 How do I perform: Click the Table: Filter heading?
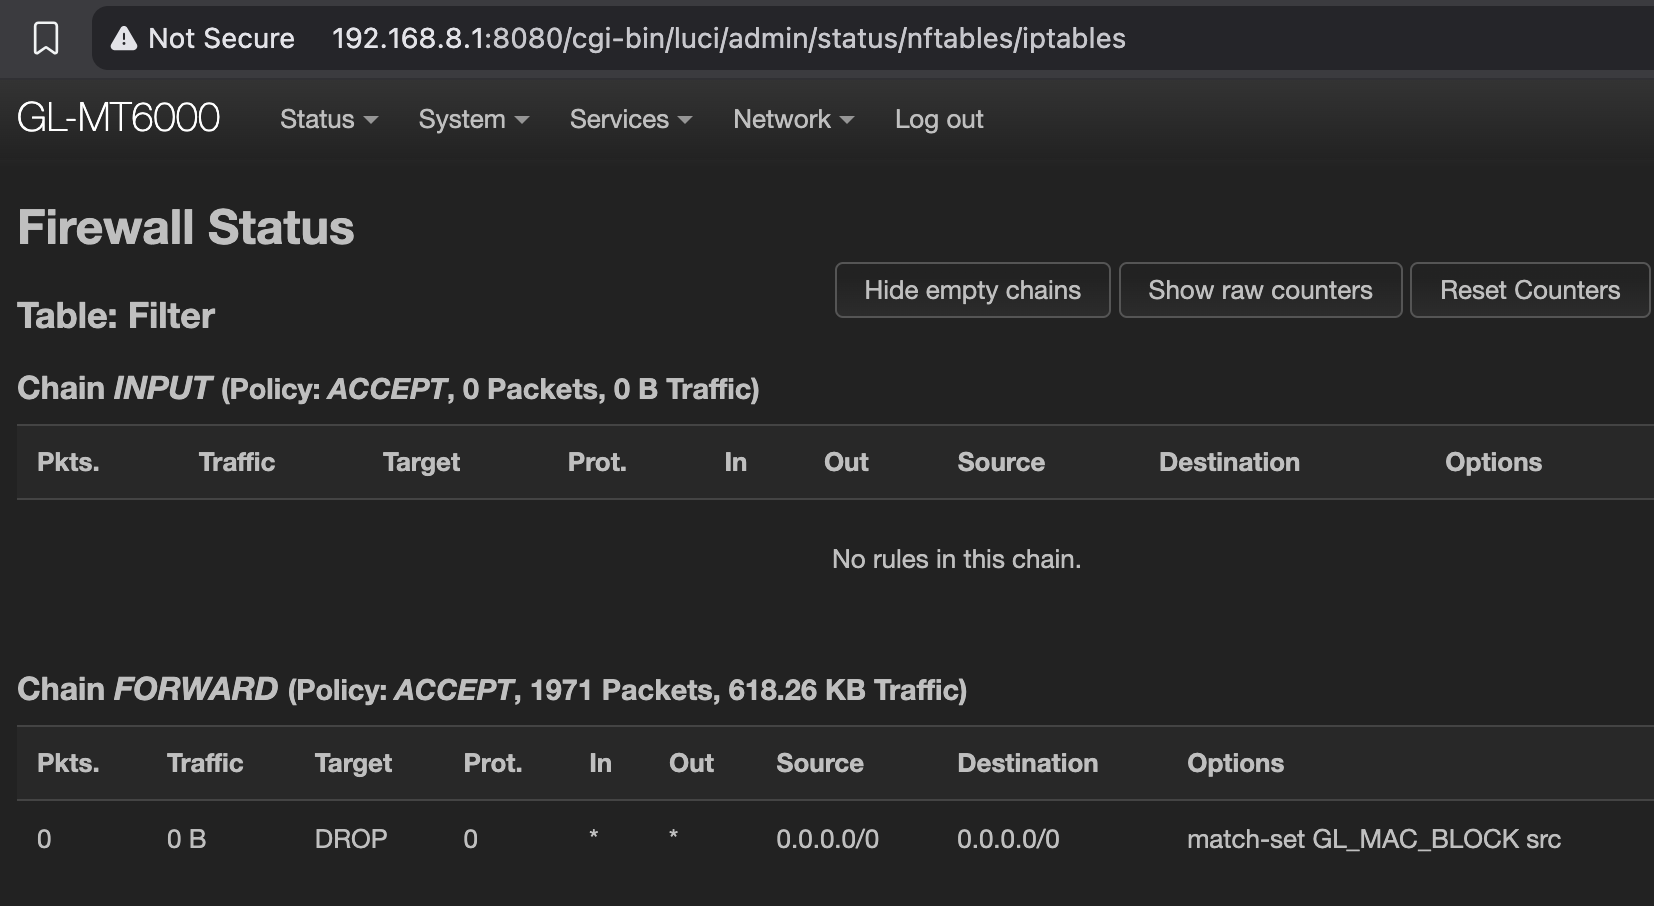116,316
